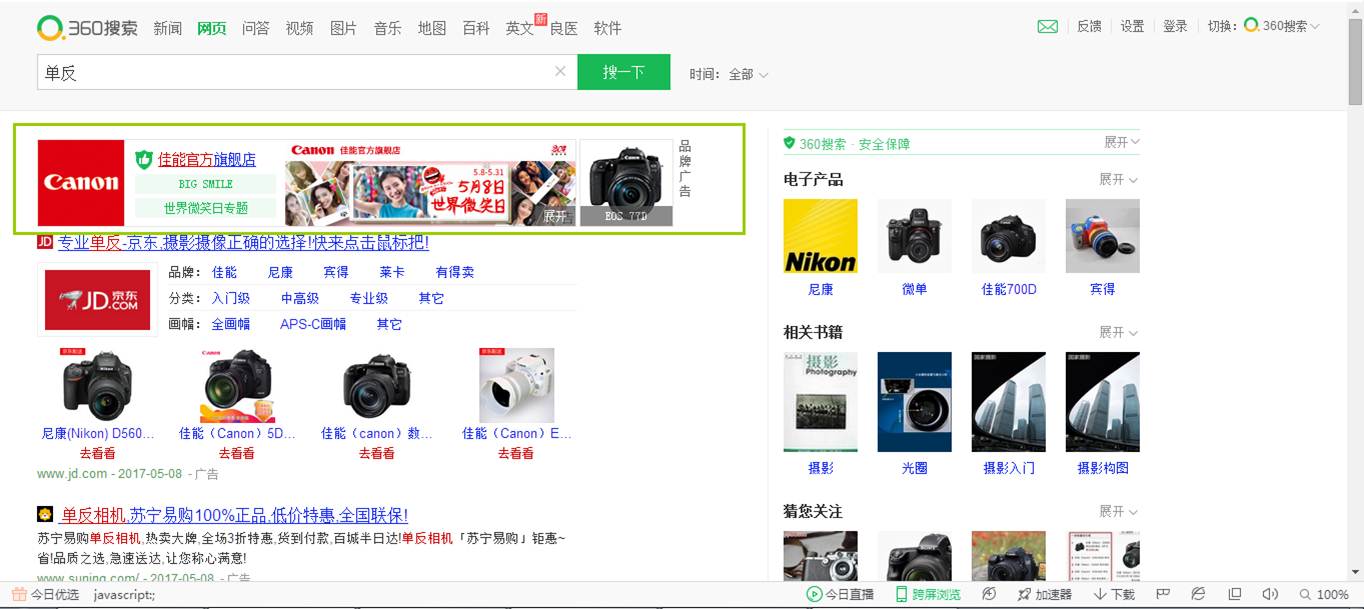The width and height of the screenshot is (1364, 609).
Task: Click the Nikon 尼康 thumbnail in sidebar
Action: coord(820,236)
